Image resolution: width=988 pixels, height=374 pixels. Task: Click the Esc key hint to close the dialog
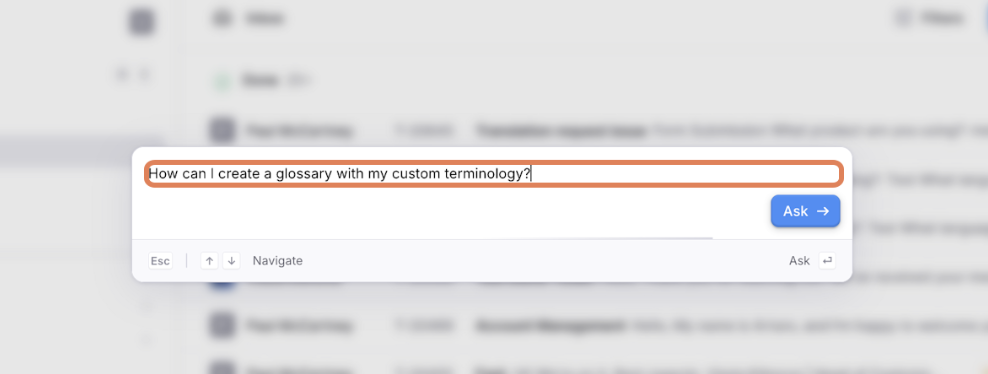click(161, 261)
